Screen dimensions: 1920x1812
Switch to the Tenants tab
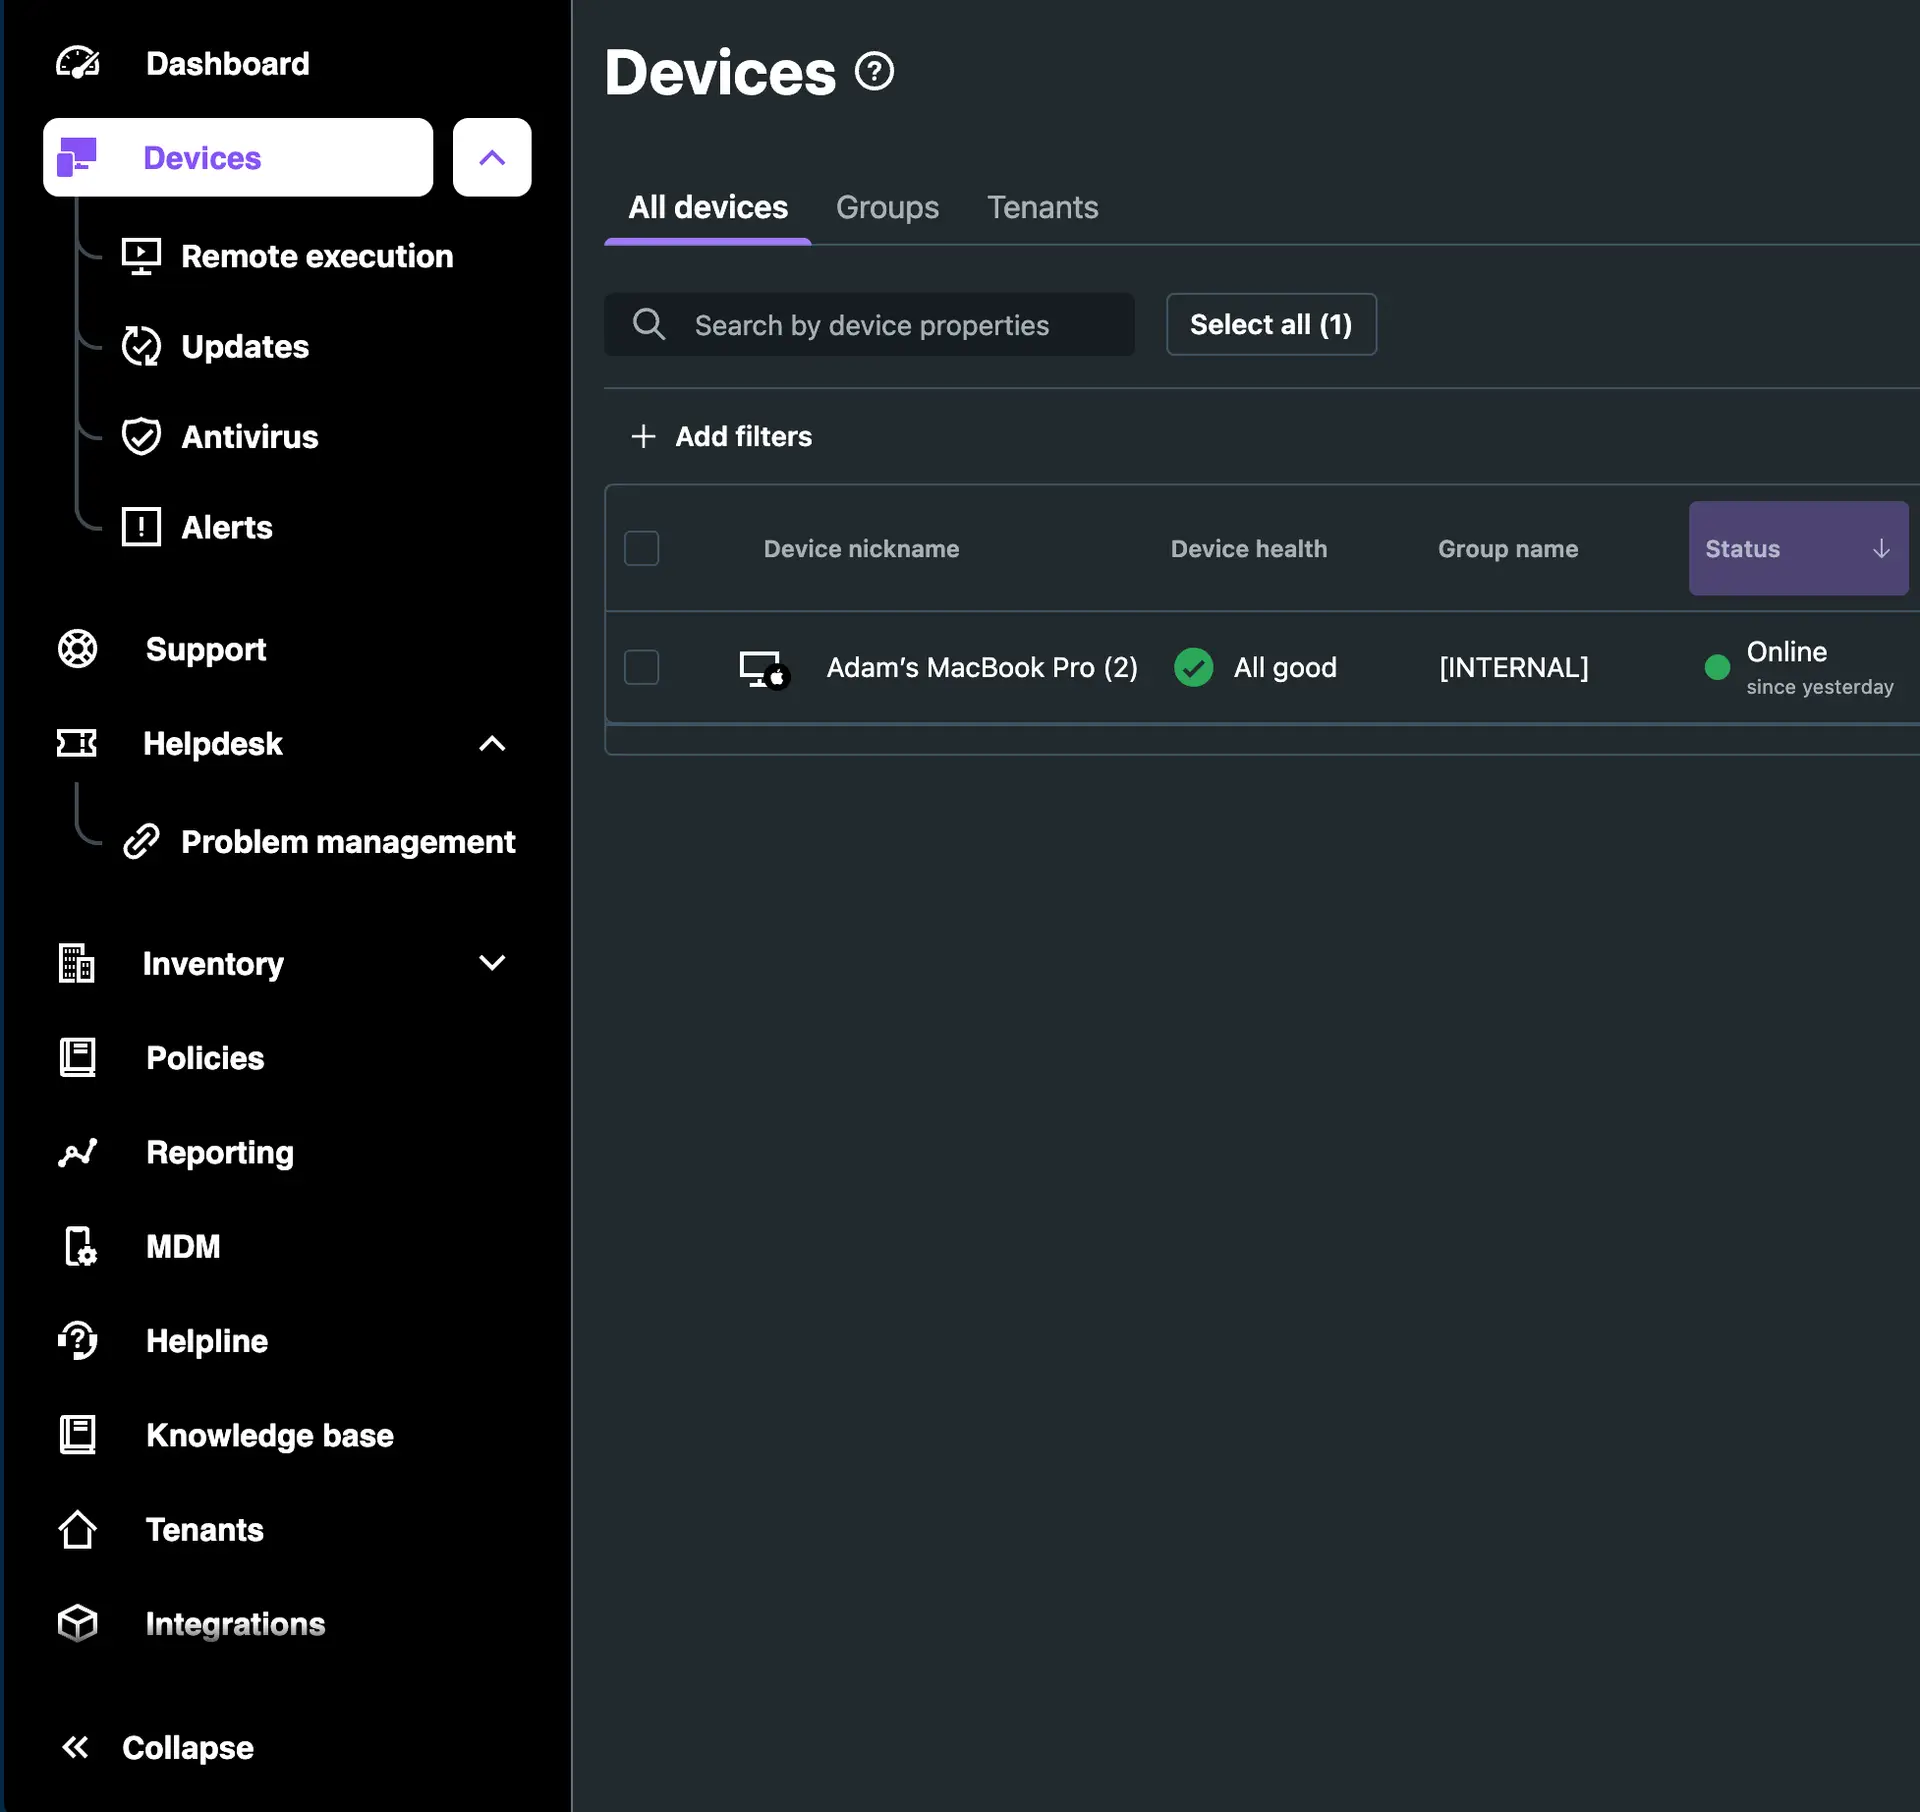(x=1043, y=207)
